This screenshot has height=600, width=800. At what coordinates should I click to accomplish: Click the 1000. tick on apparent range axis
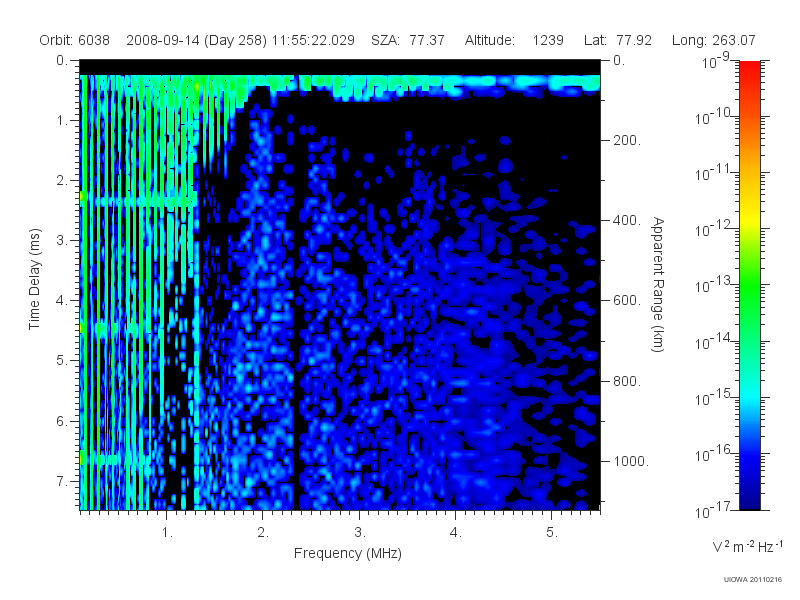click(x=631, y=461)
